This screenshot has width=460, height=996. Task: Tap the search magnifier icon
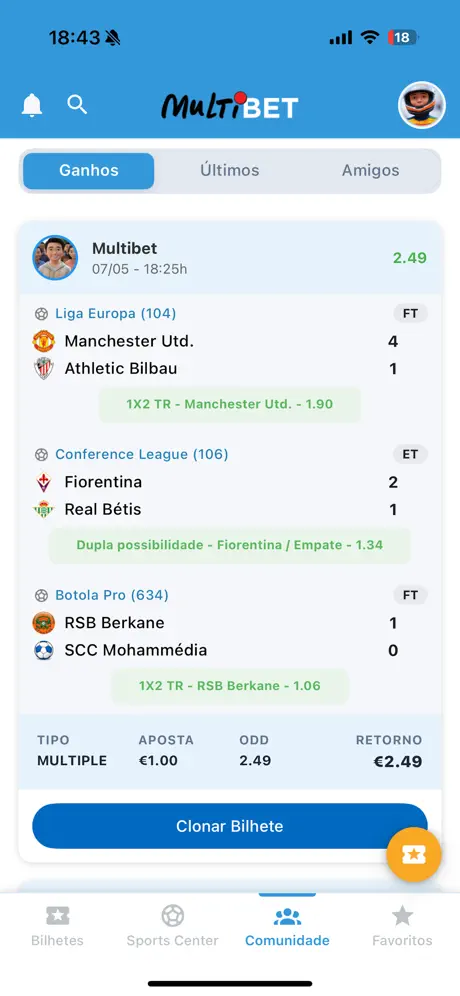(x=77, y=104)
